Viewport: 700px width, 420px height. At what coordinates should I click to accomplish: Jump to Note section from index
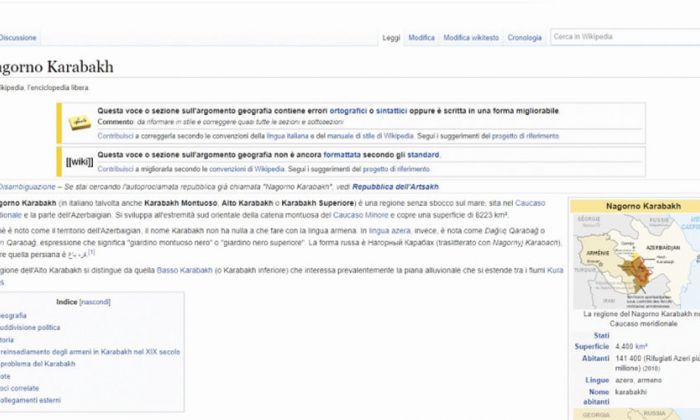tap(5, 376)
